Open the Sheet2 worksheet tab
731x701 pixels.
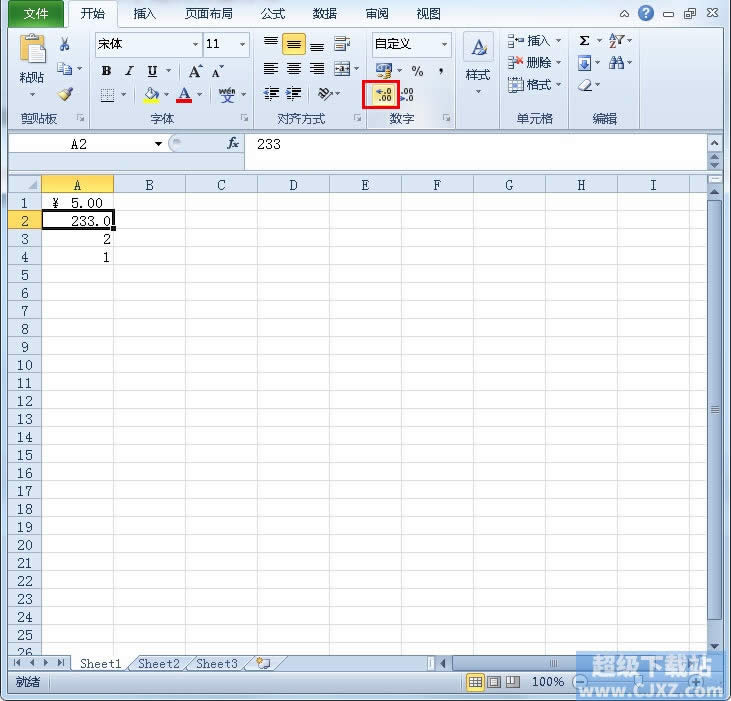point(159,663)
